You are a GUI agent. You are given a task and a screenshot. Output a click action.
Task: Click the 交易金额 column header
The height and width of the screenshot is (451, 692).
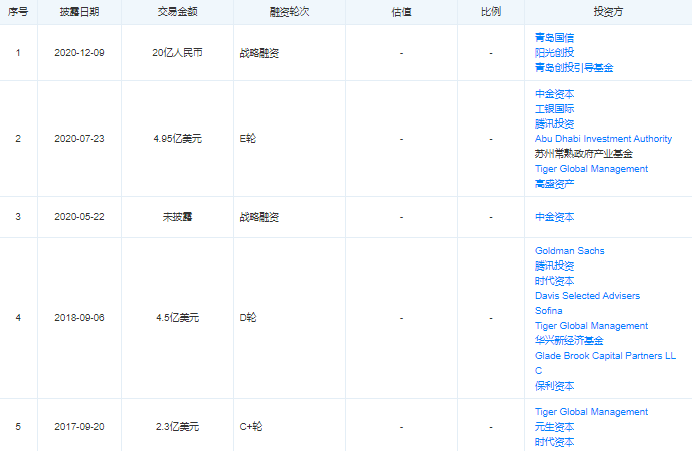click(x=177, y=12)
